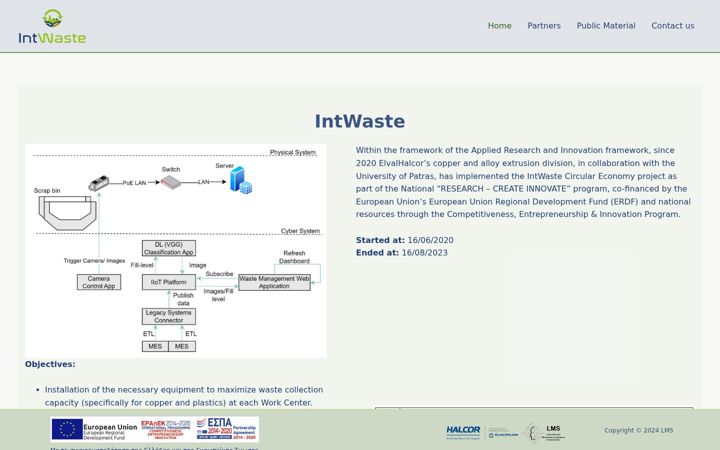Click the Ended at date 16/08/2023
This screenshot has width=720, height=450.
(424, 253)
